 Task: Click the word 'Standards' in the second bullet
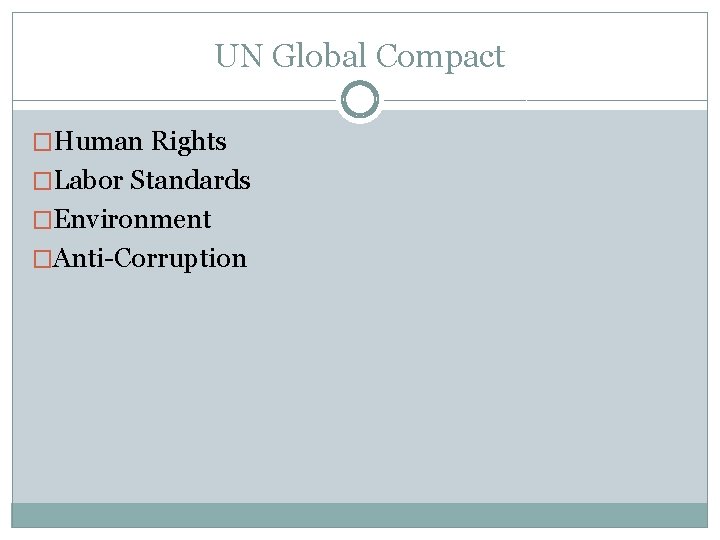tap(191, 180)
